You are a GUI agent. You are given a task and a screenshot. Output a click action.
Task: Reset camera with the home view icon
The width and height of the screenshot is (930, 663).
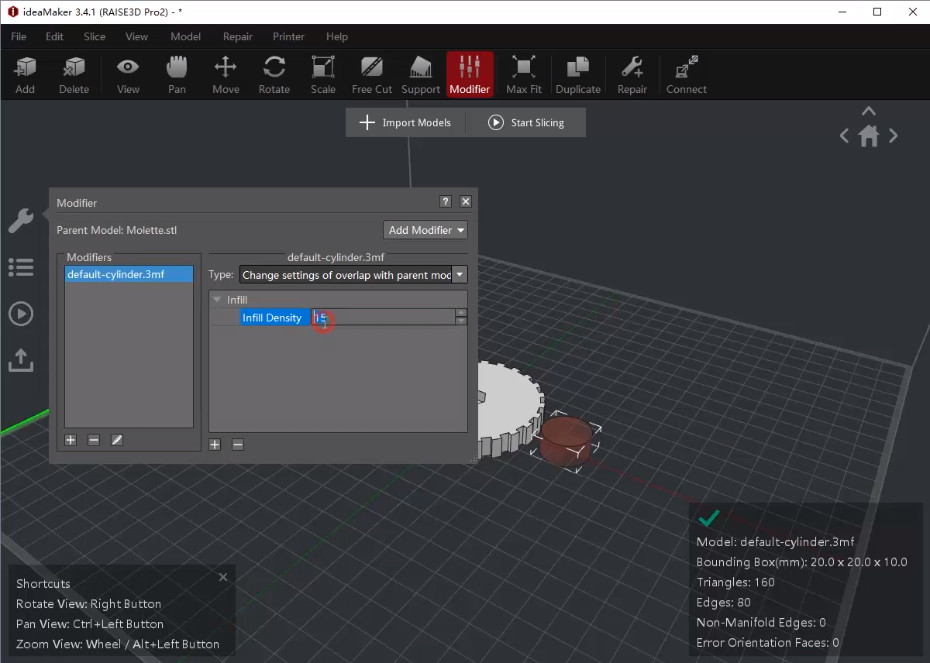869,136
